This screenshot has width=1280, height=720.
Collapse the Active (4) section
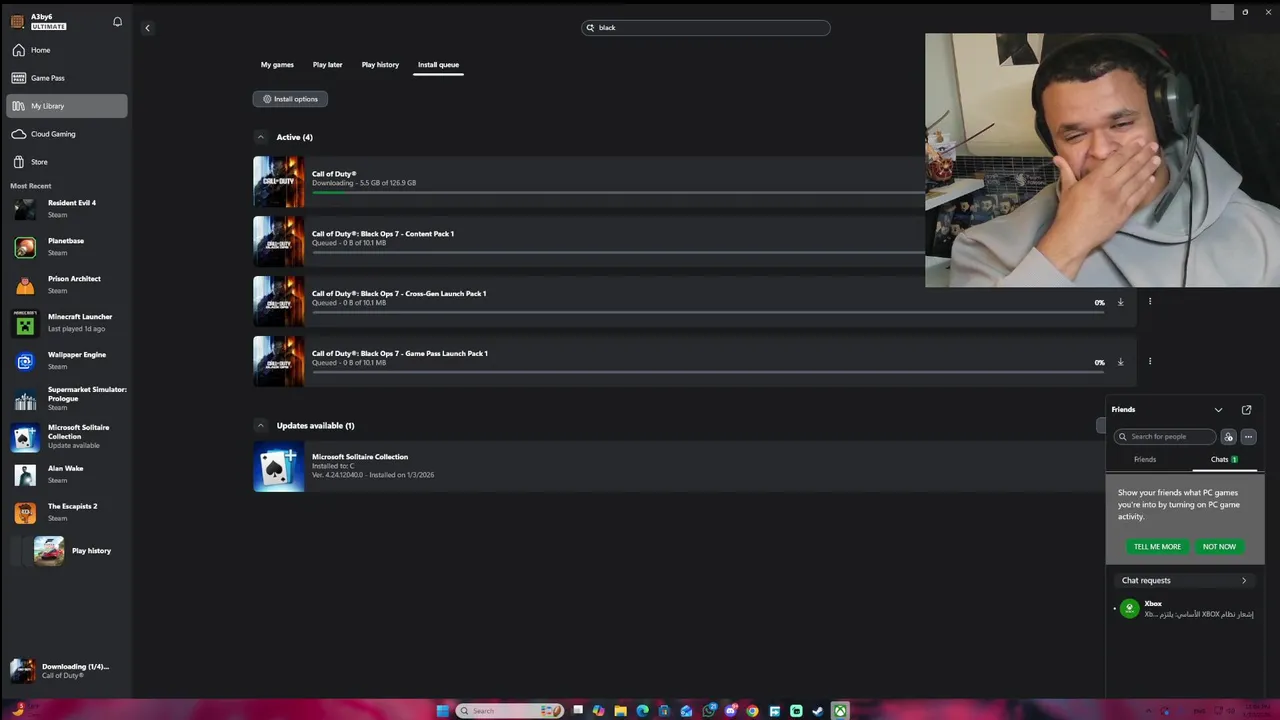[x=260, y=137]
